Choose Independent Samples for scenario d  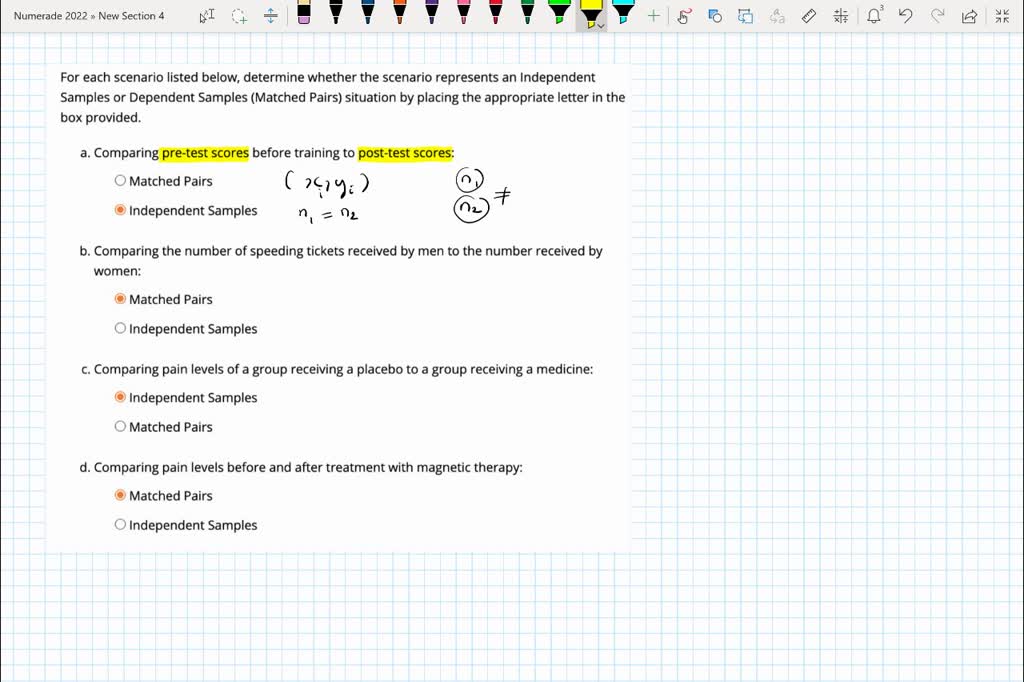pyautogui.click(x=121, y=525)
